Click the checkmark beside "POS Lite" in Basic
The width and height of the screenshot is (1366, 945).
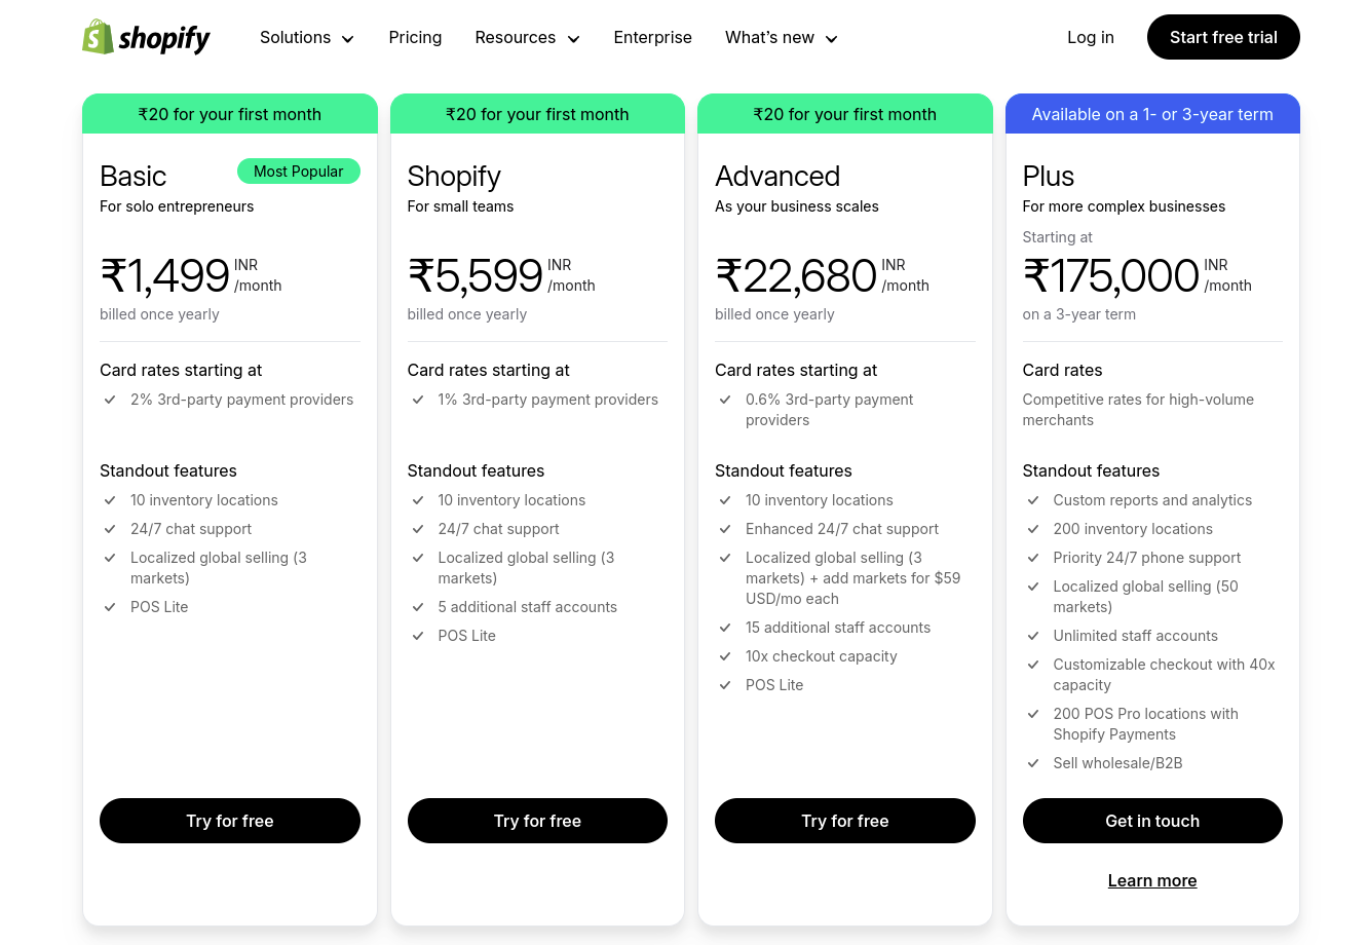[110, 607]
